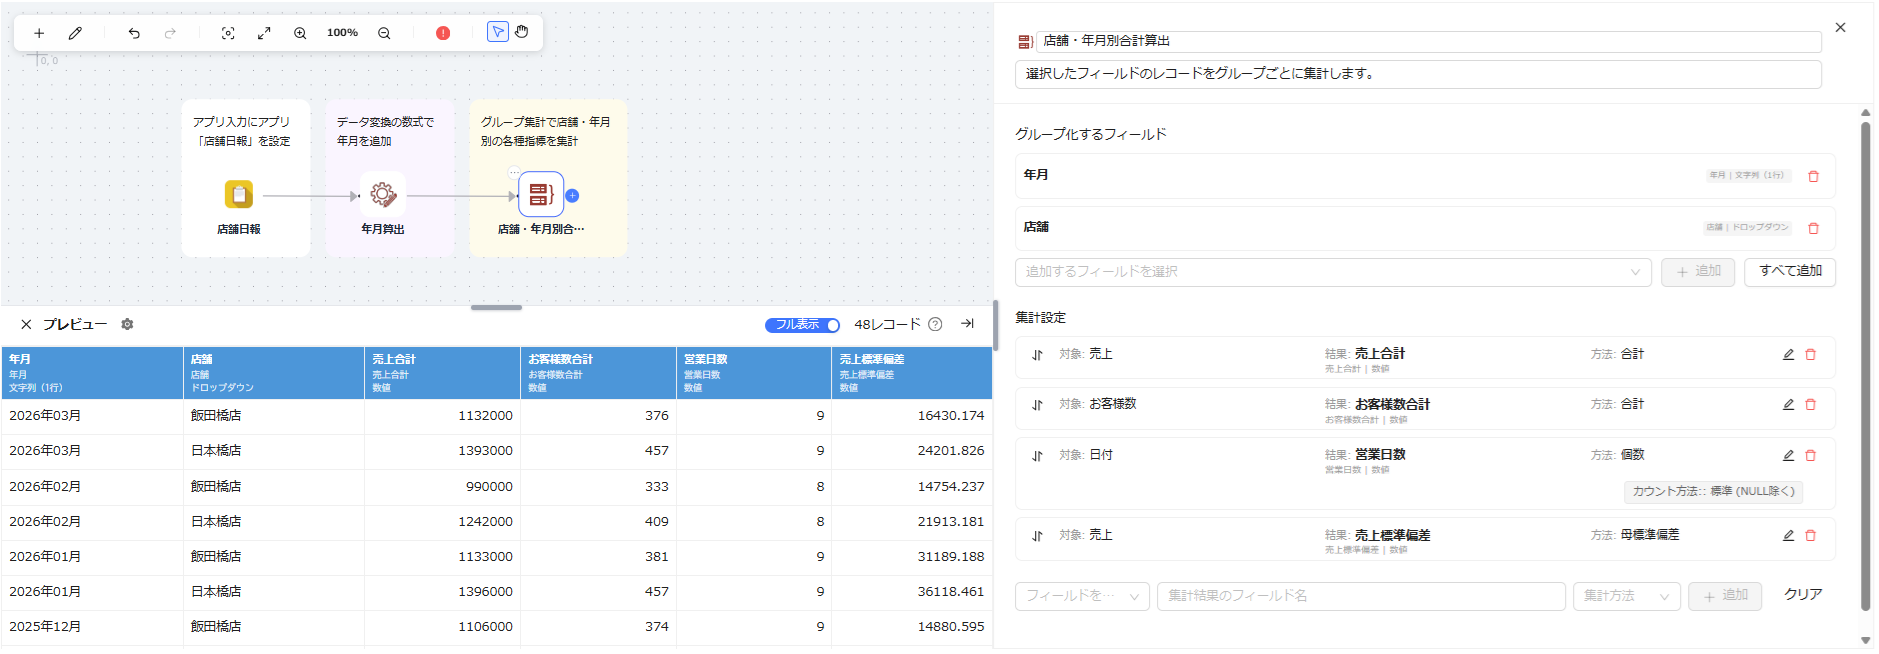
Task: Select the 年月算出 data transform node
Action: pos(383,194)
